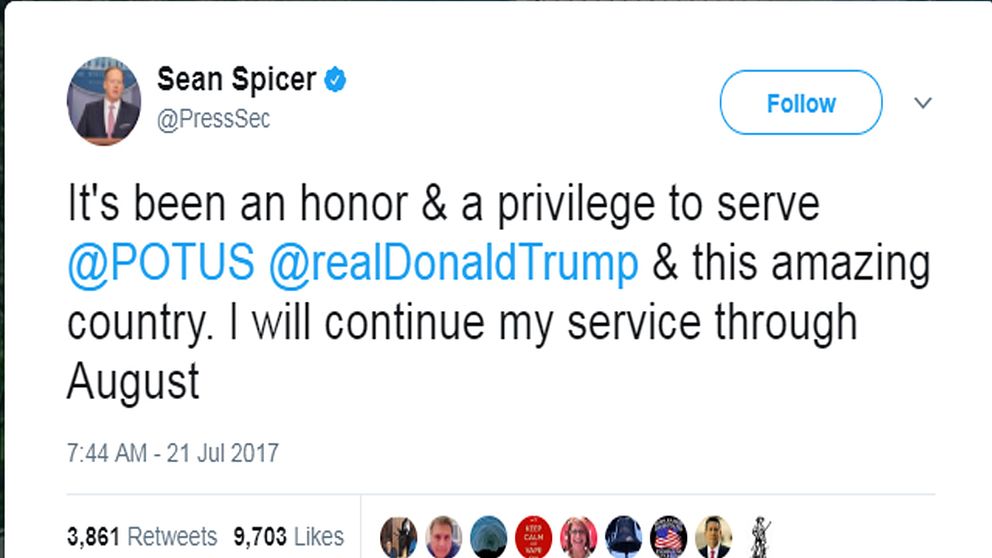The height and width of the screenshot is (558, 992).
Task: Click the dark blue avatar left of flag
Action: click(x=624, y=537)
